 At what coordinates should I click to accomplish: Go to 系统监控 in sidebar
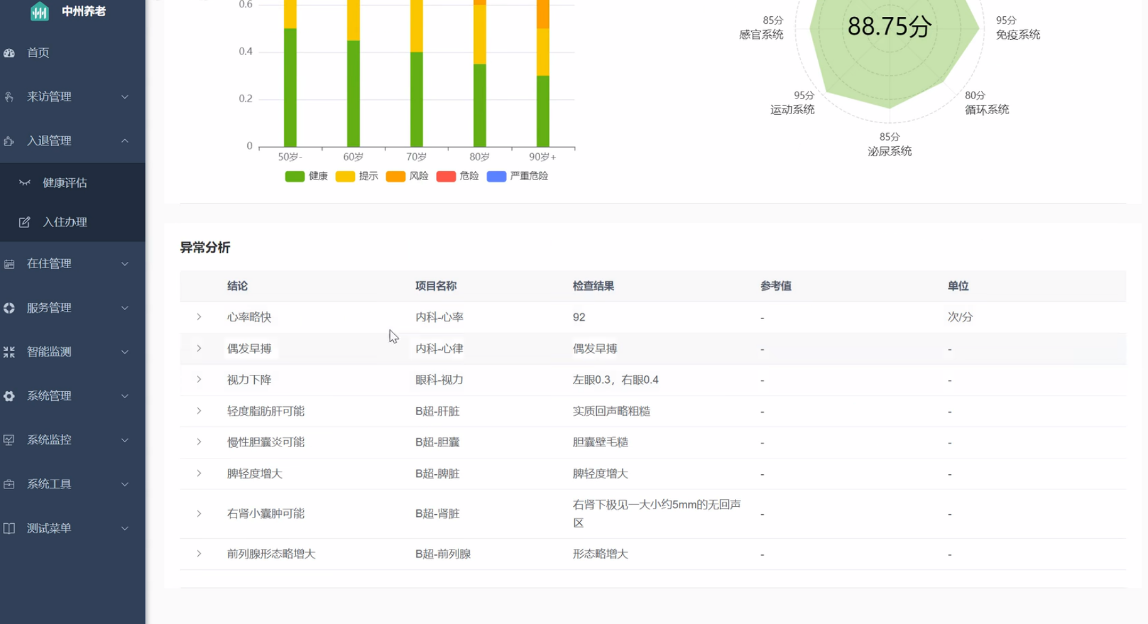pyautogui.click(x=49, y=440)
